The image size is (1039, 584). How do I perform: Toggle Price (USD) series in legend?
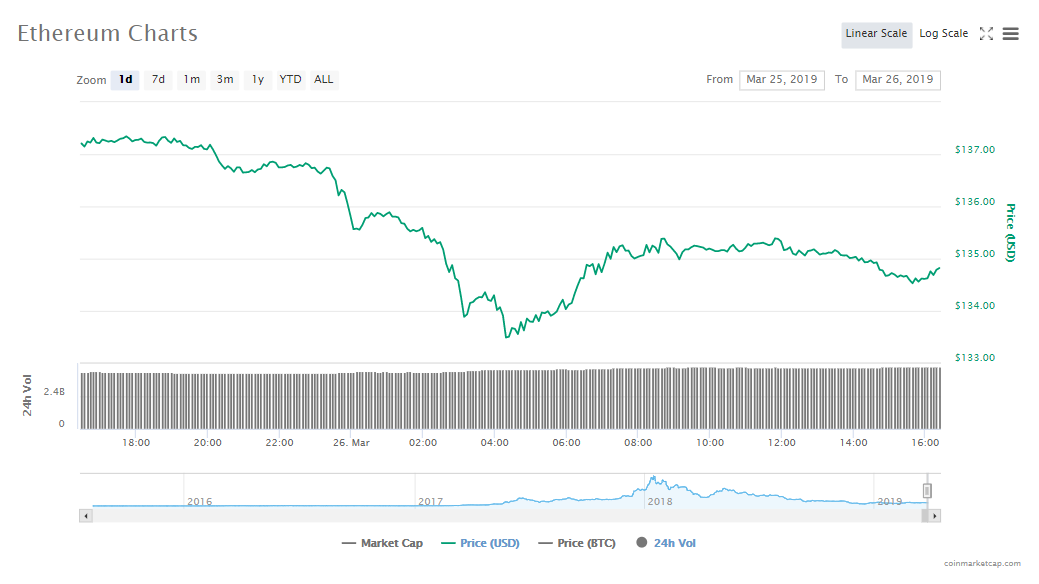coord(480,543)
